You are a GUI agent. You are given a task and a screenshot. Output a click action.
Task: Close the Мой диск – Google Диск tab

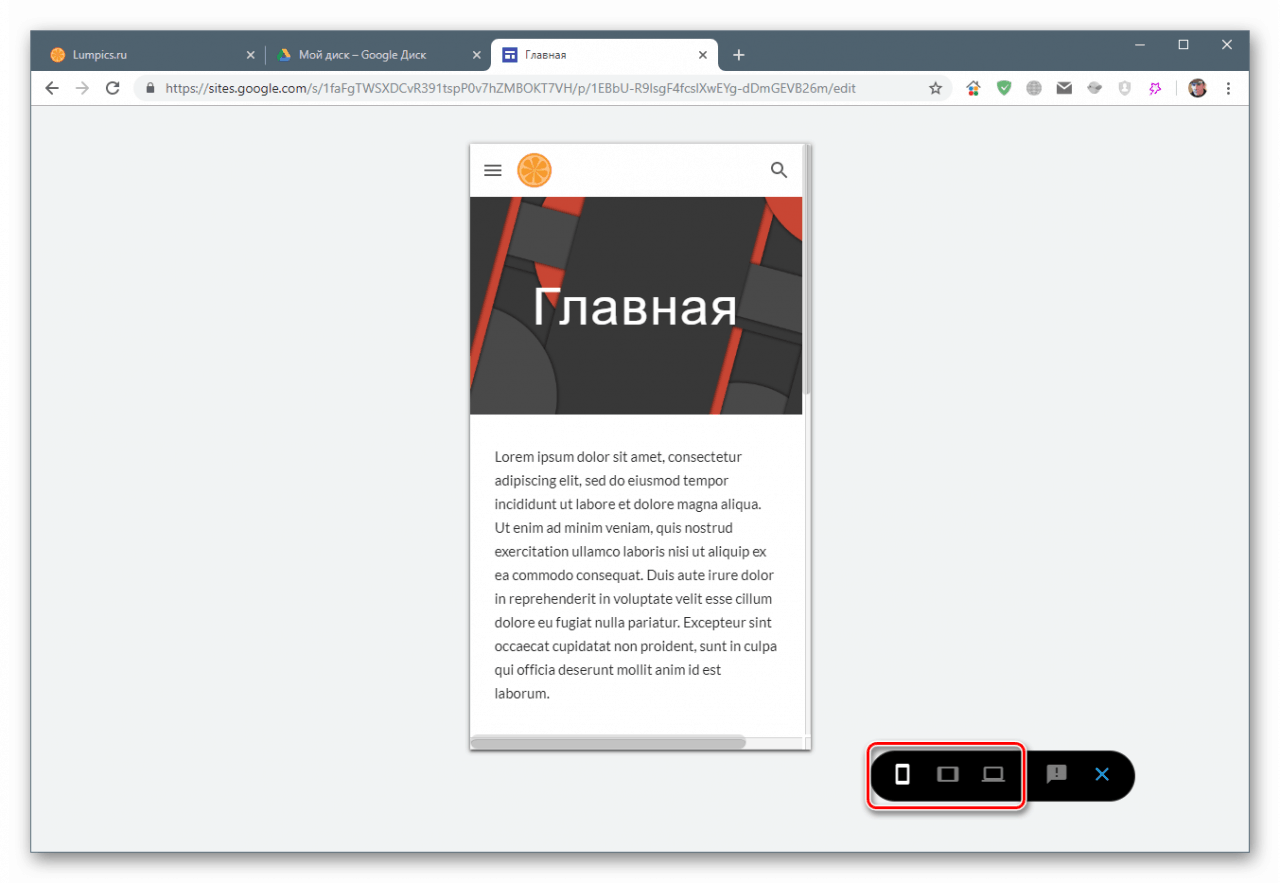477,55
